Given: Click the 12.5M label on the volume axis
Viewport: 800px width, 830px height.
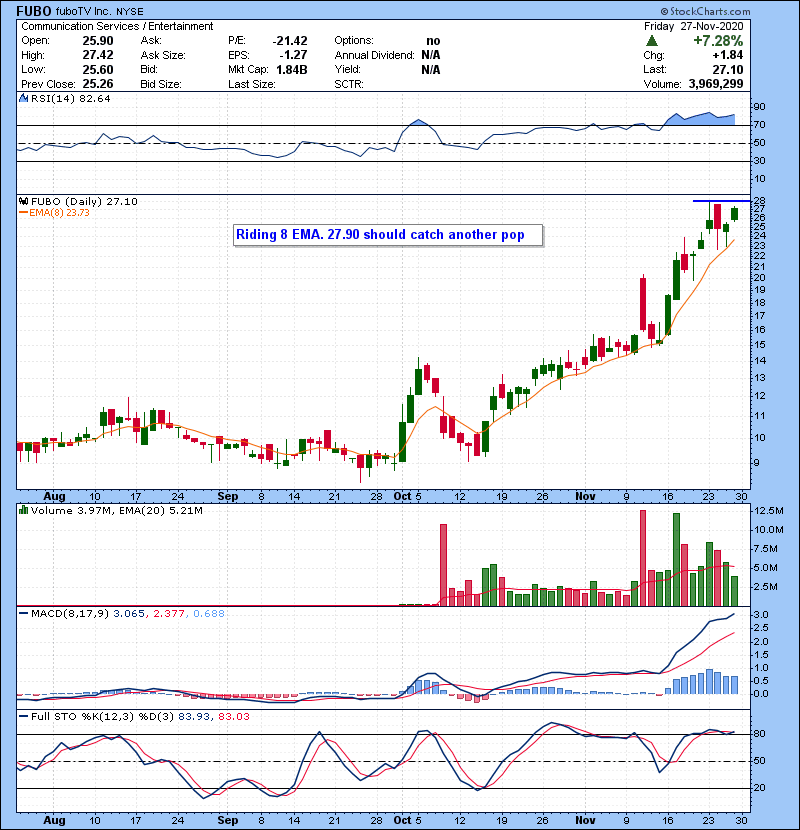Looking at the screenshot, I should (x=769, y=511).
